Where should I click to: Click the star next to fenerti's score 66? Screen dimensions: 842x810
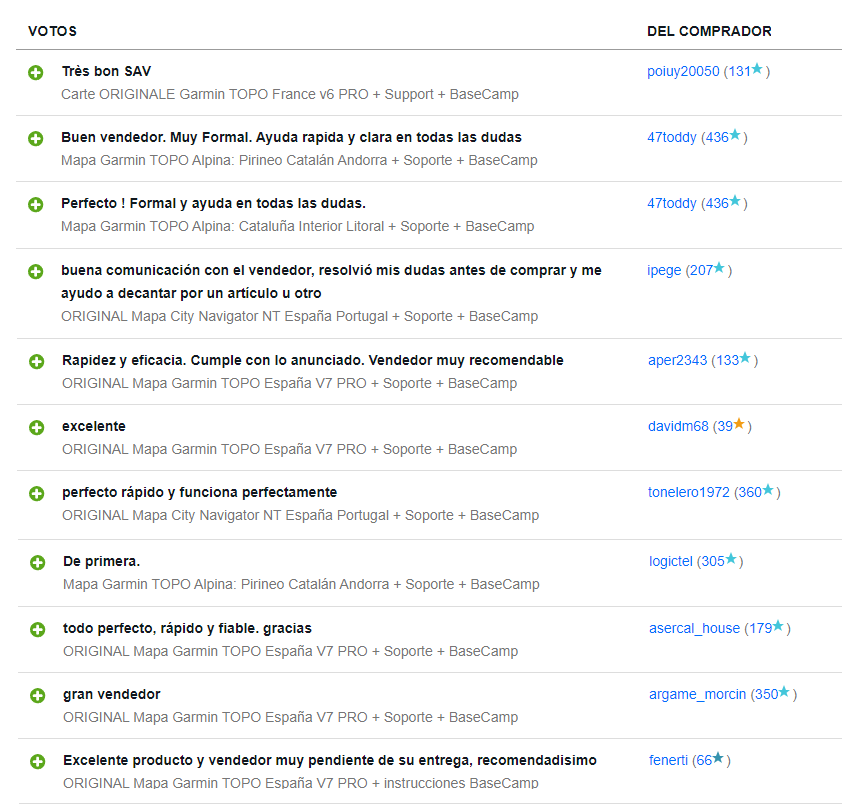pos(718,758)
